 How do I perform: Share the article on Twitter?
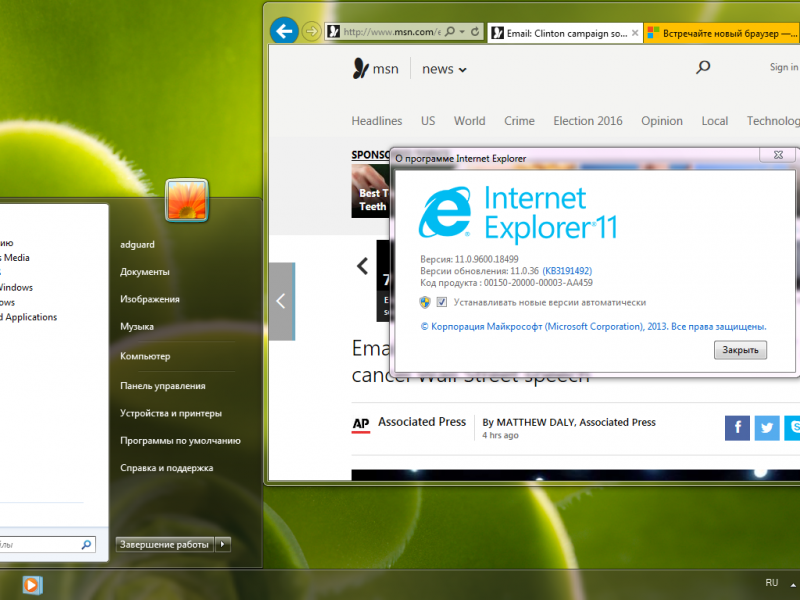click(x=767, y=428)
